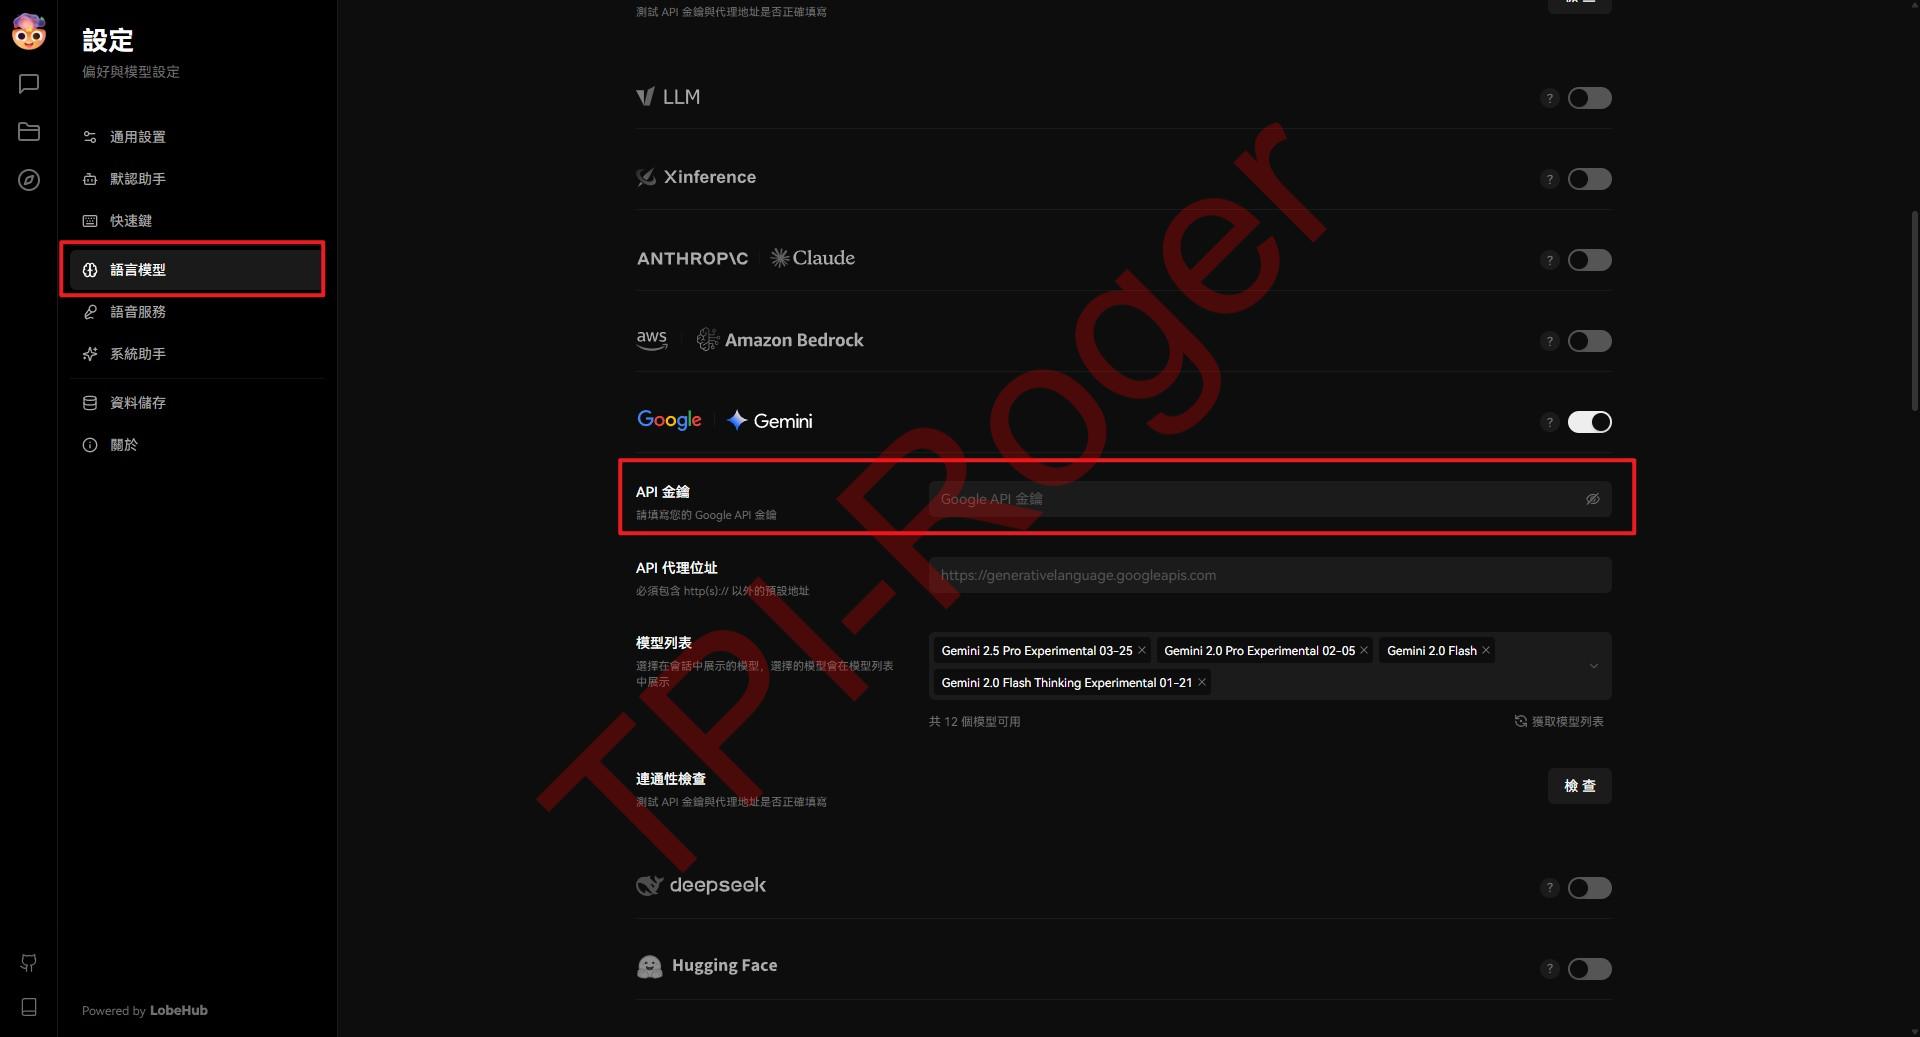Click help icon for deepseek
1920x1037 pixels.
[1549, 888]
